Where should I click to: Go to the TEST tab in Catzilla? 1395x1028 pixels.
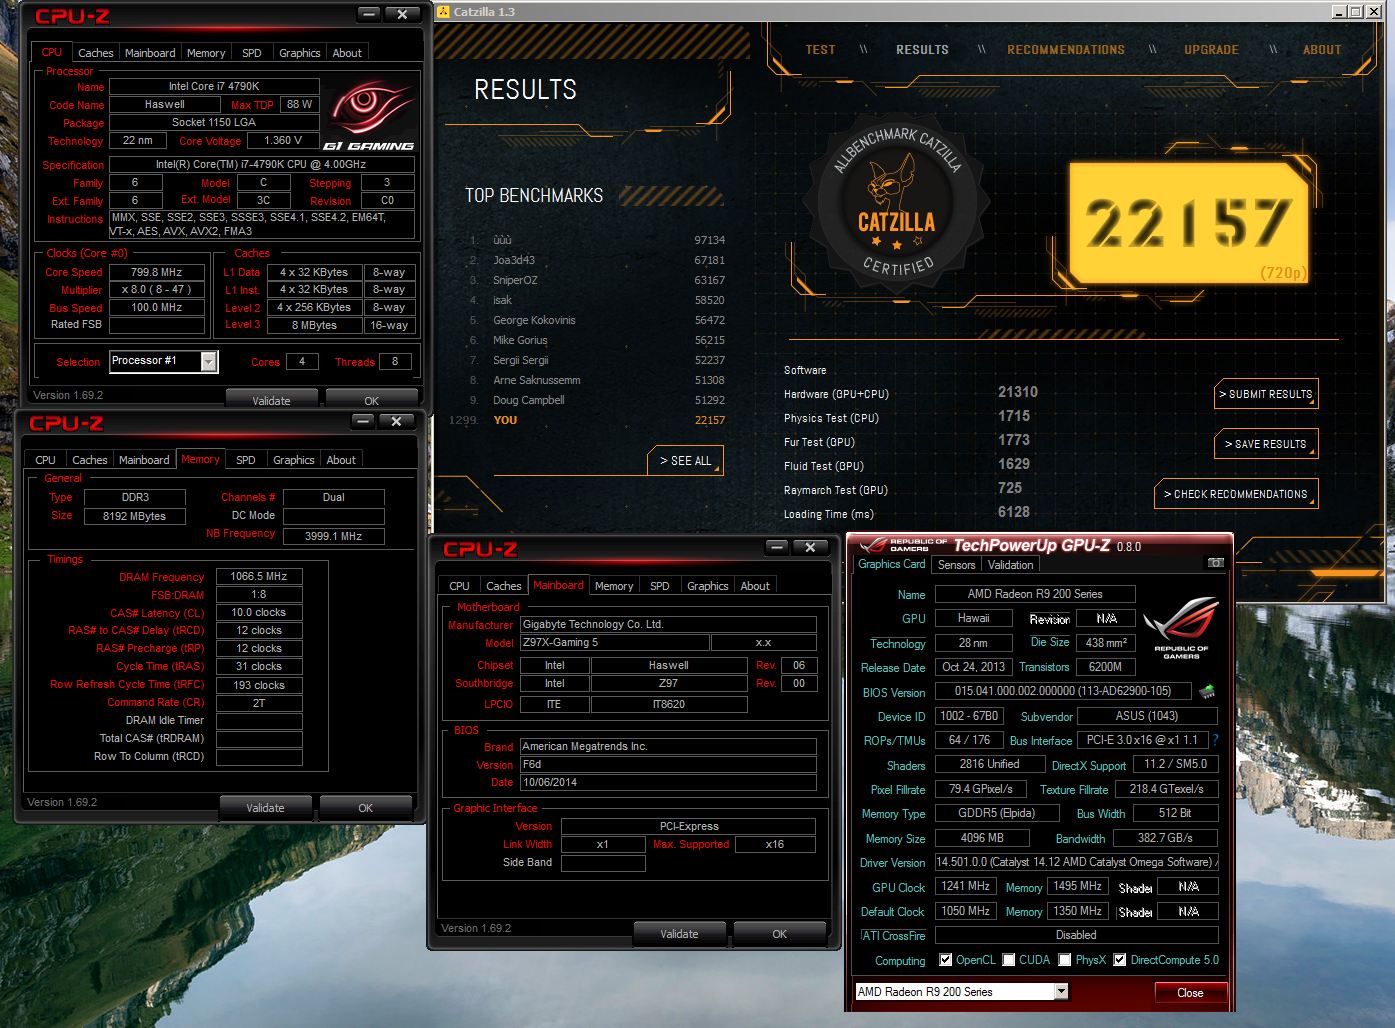820,49
